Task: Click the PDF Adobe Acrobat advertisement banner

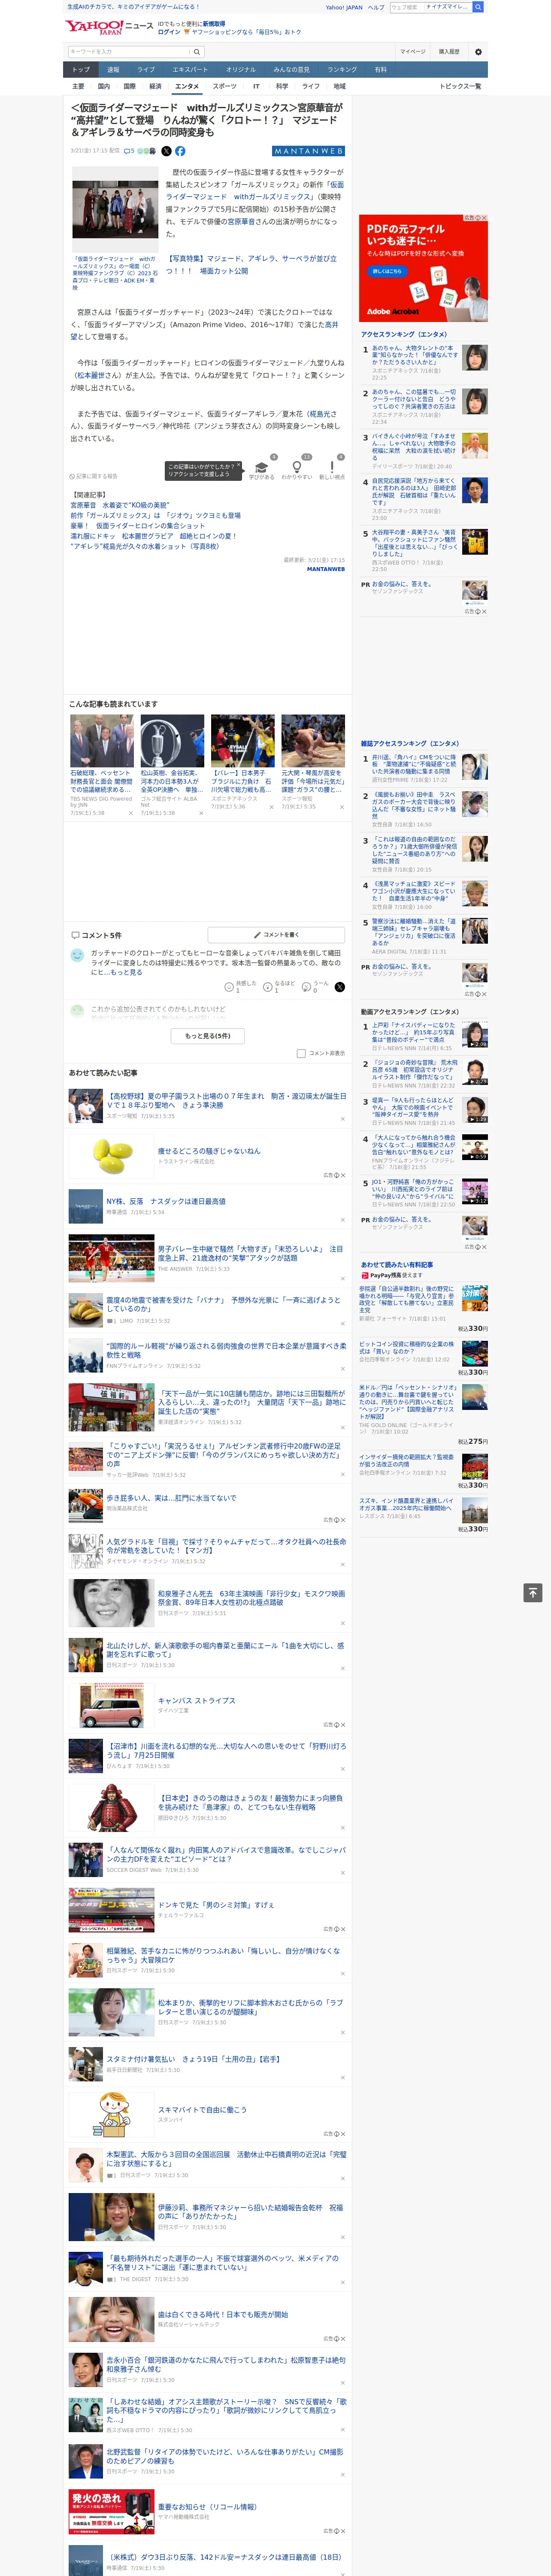Action: 423,268
